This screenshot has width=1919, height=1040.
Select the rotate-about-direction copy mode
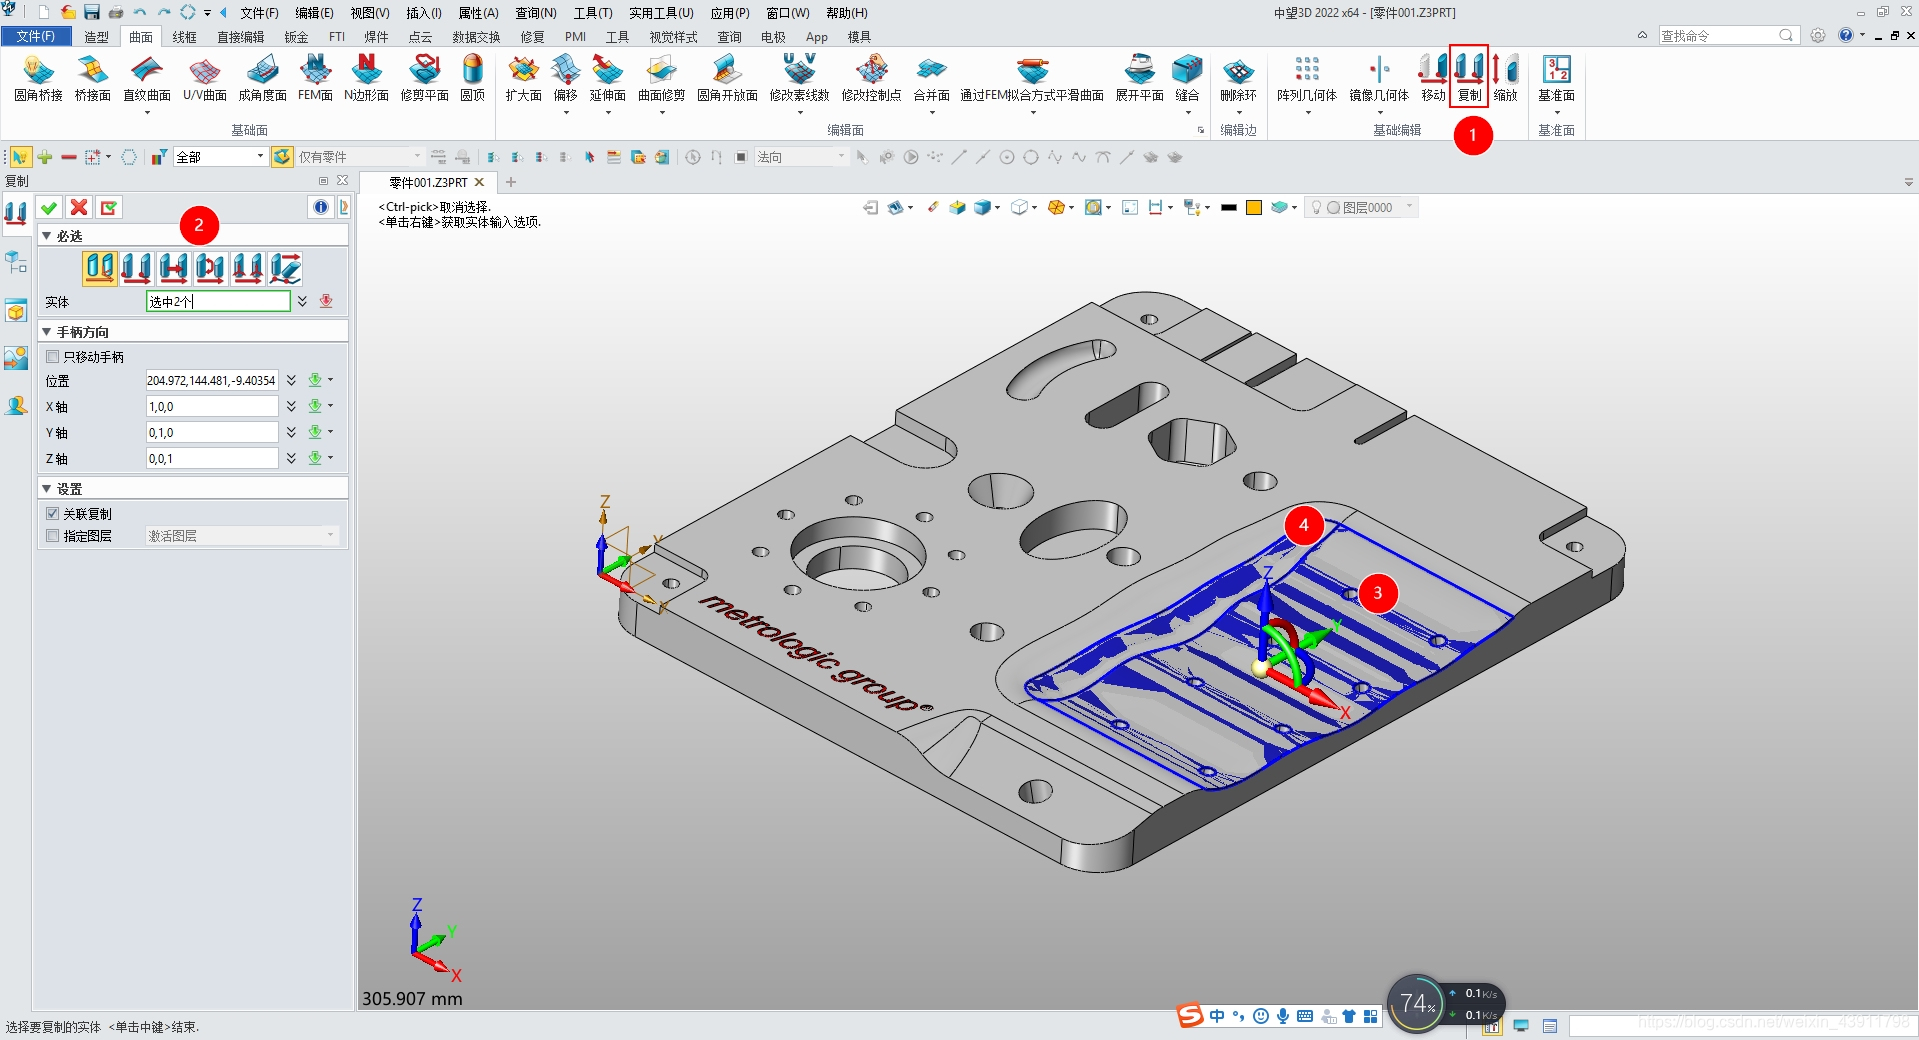point(210,268)
